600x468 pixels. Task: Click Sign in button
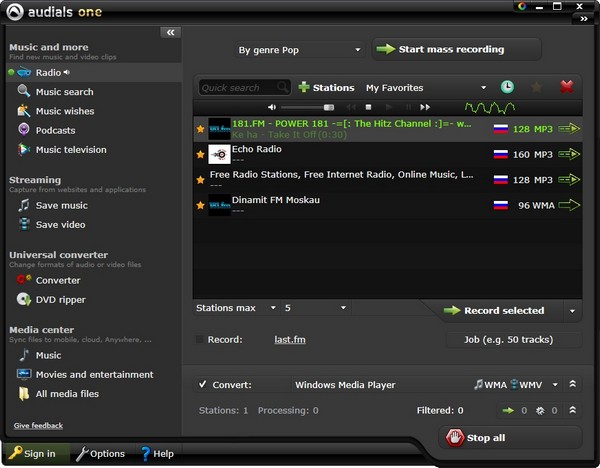(36, 453)
